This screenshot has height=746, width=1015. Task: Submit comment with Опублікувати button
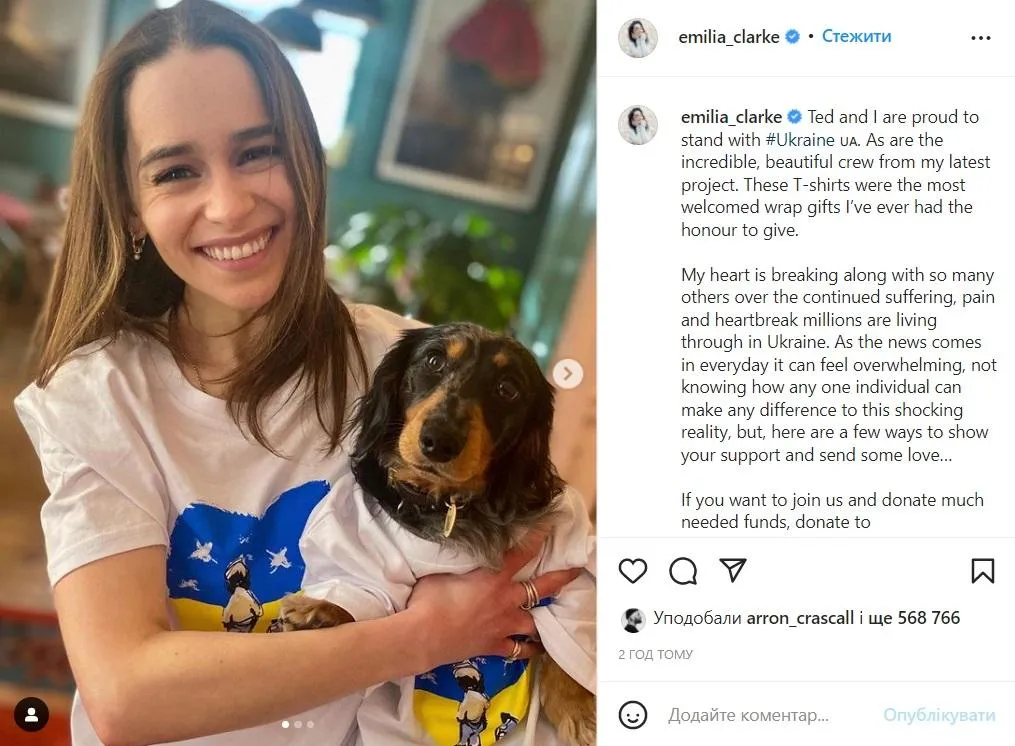pyautogui.click(x=939, y=715)
